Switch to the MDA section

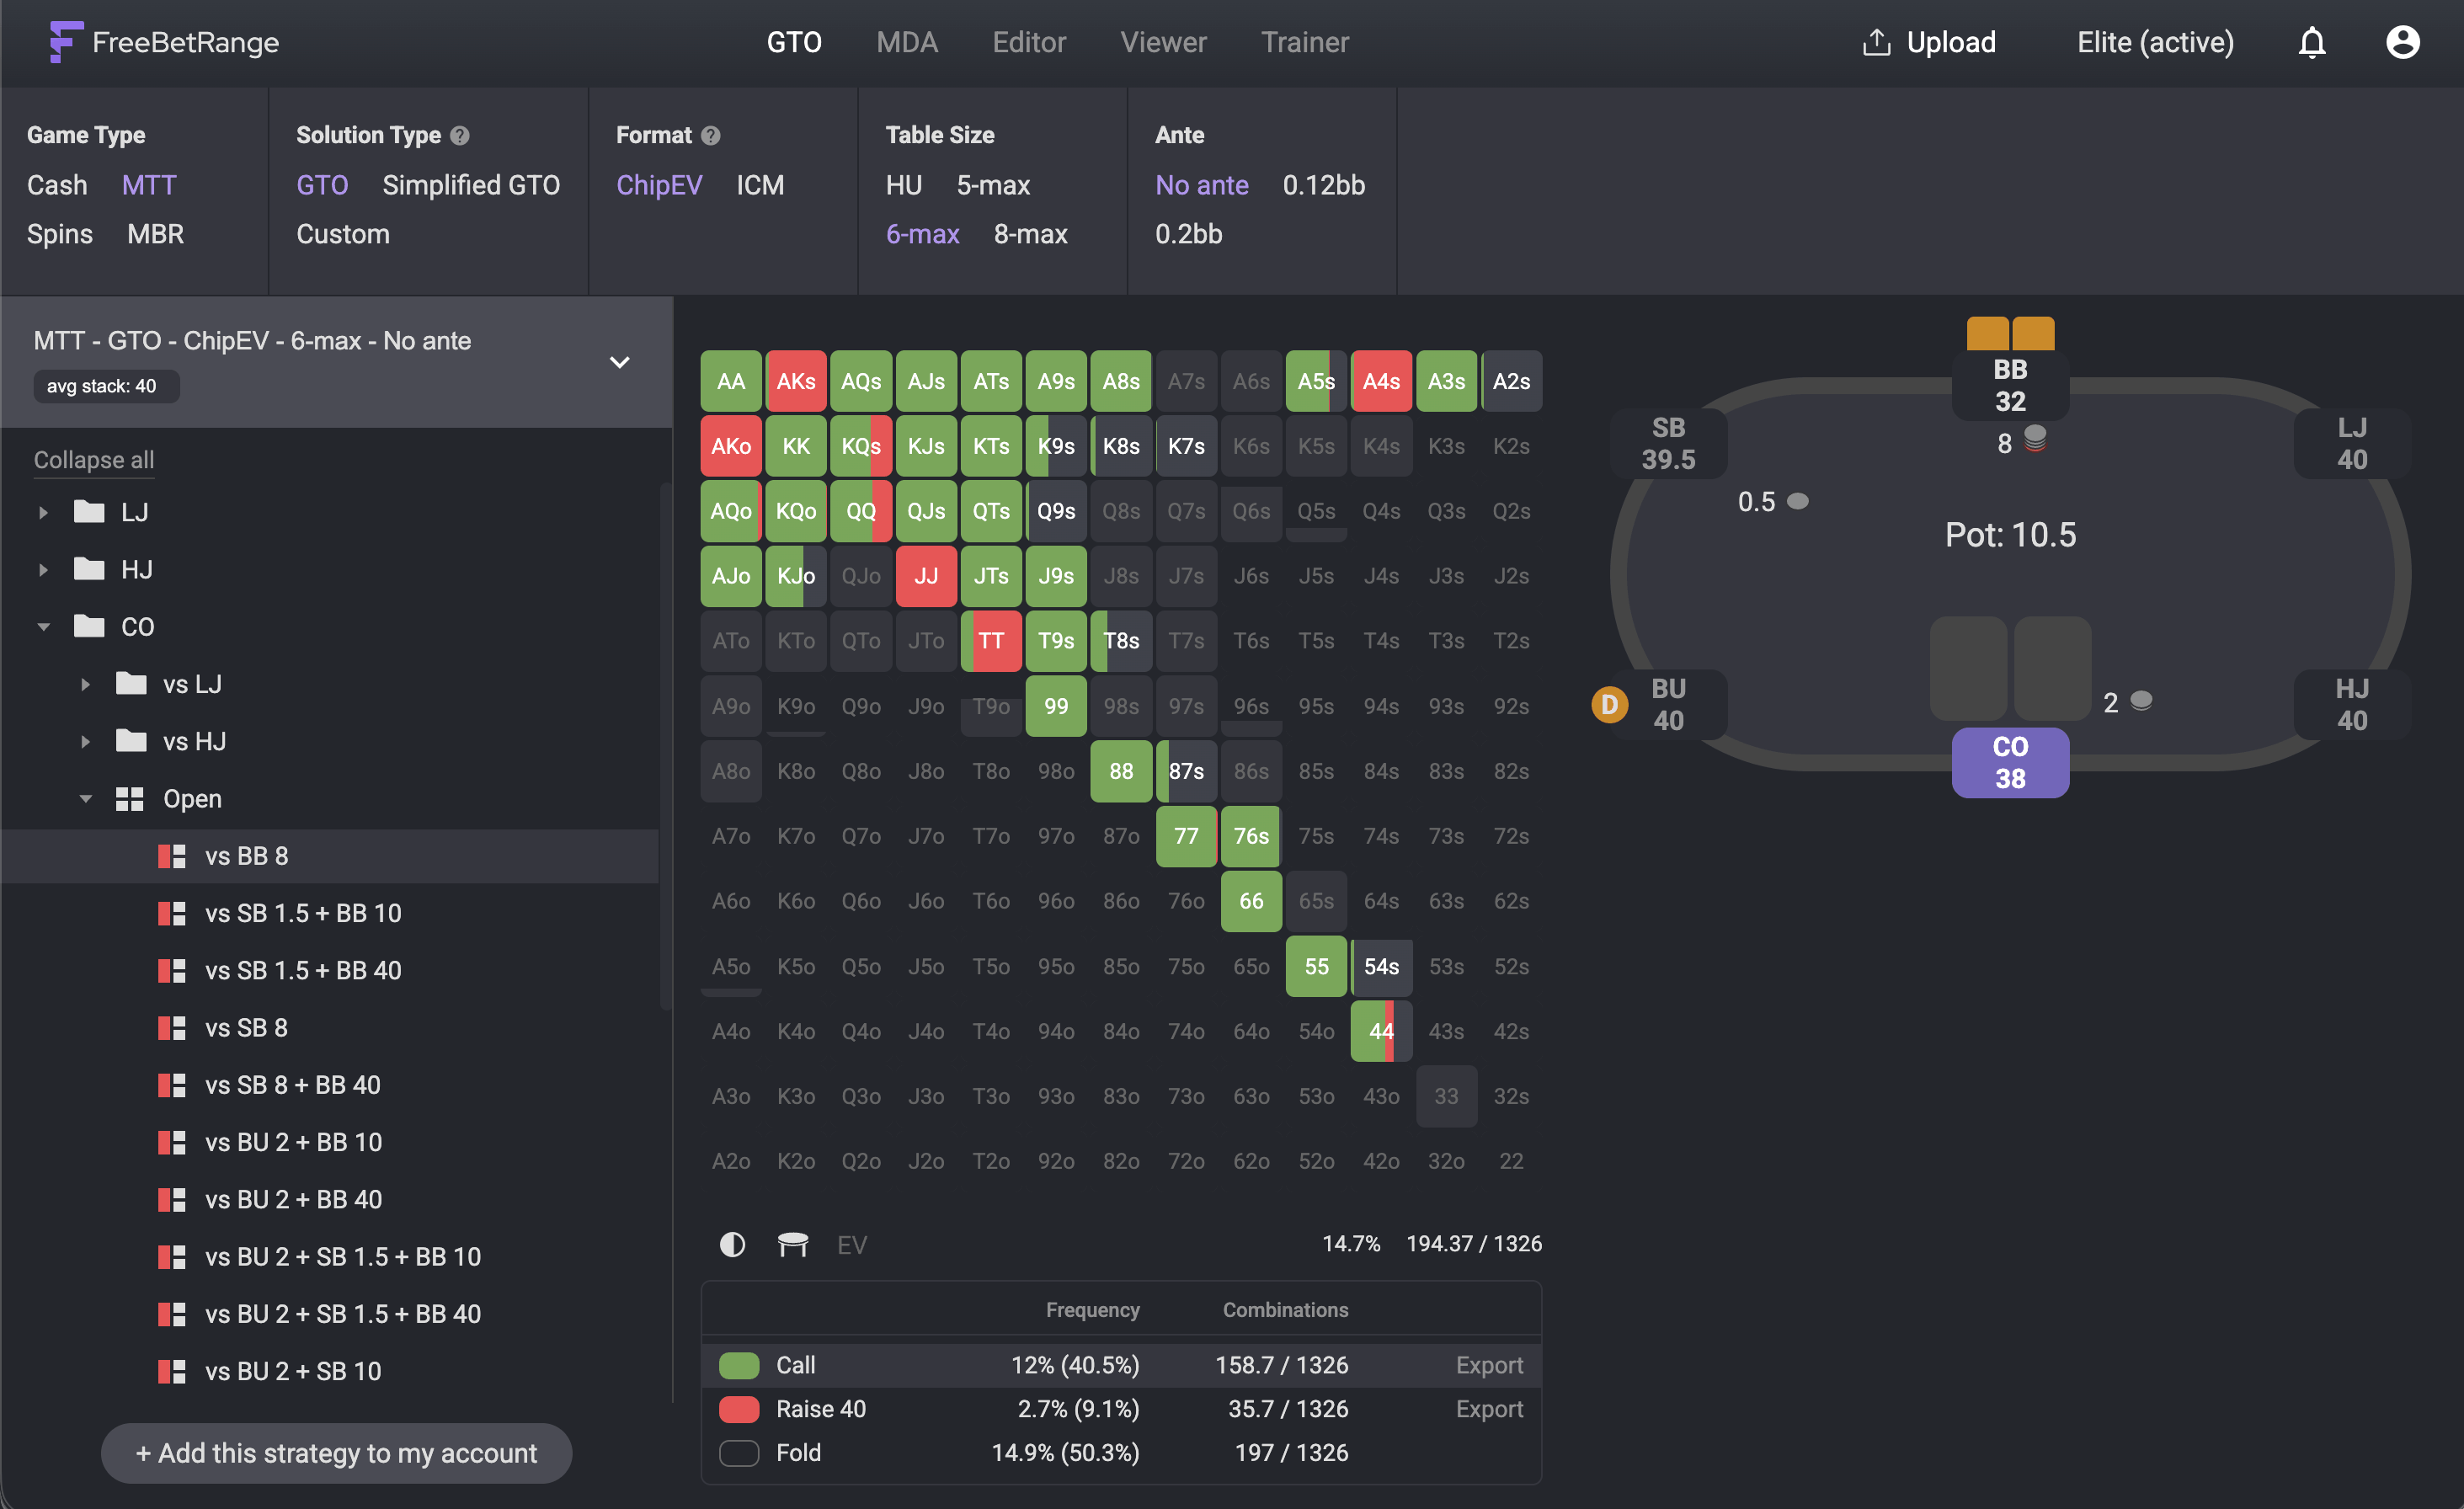pos(907,42)
